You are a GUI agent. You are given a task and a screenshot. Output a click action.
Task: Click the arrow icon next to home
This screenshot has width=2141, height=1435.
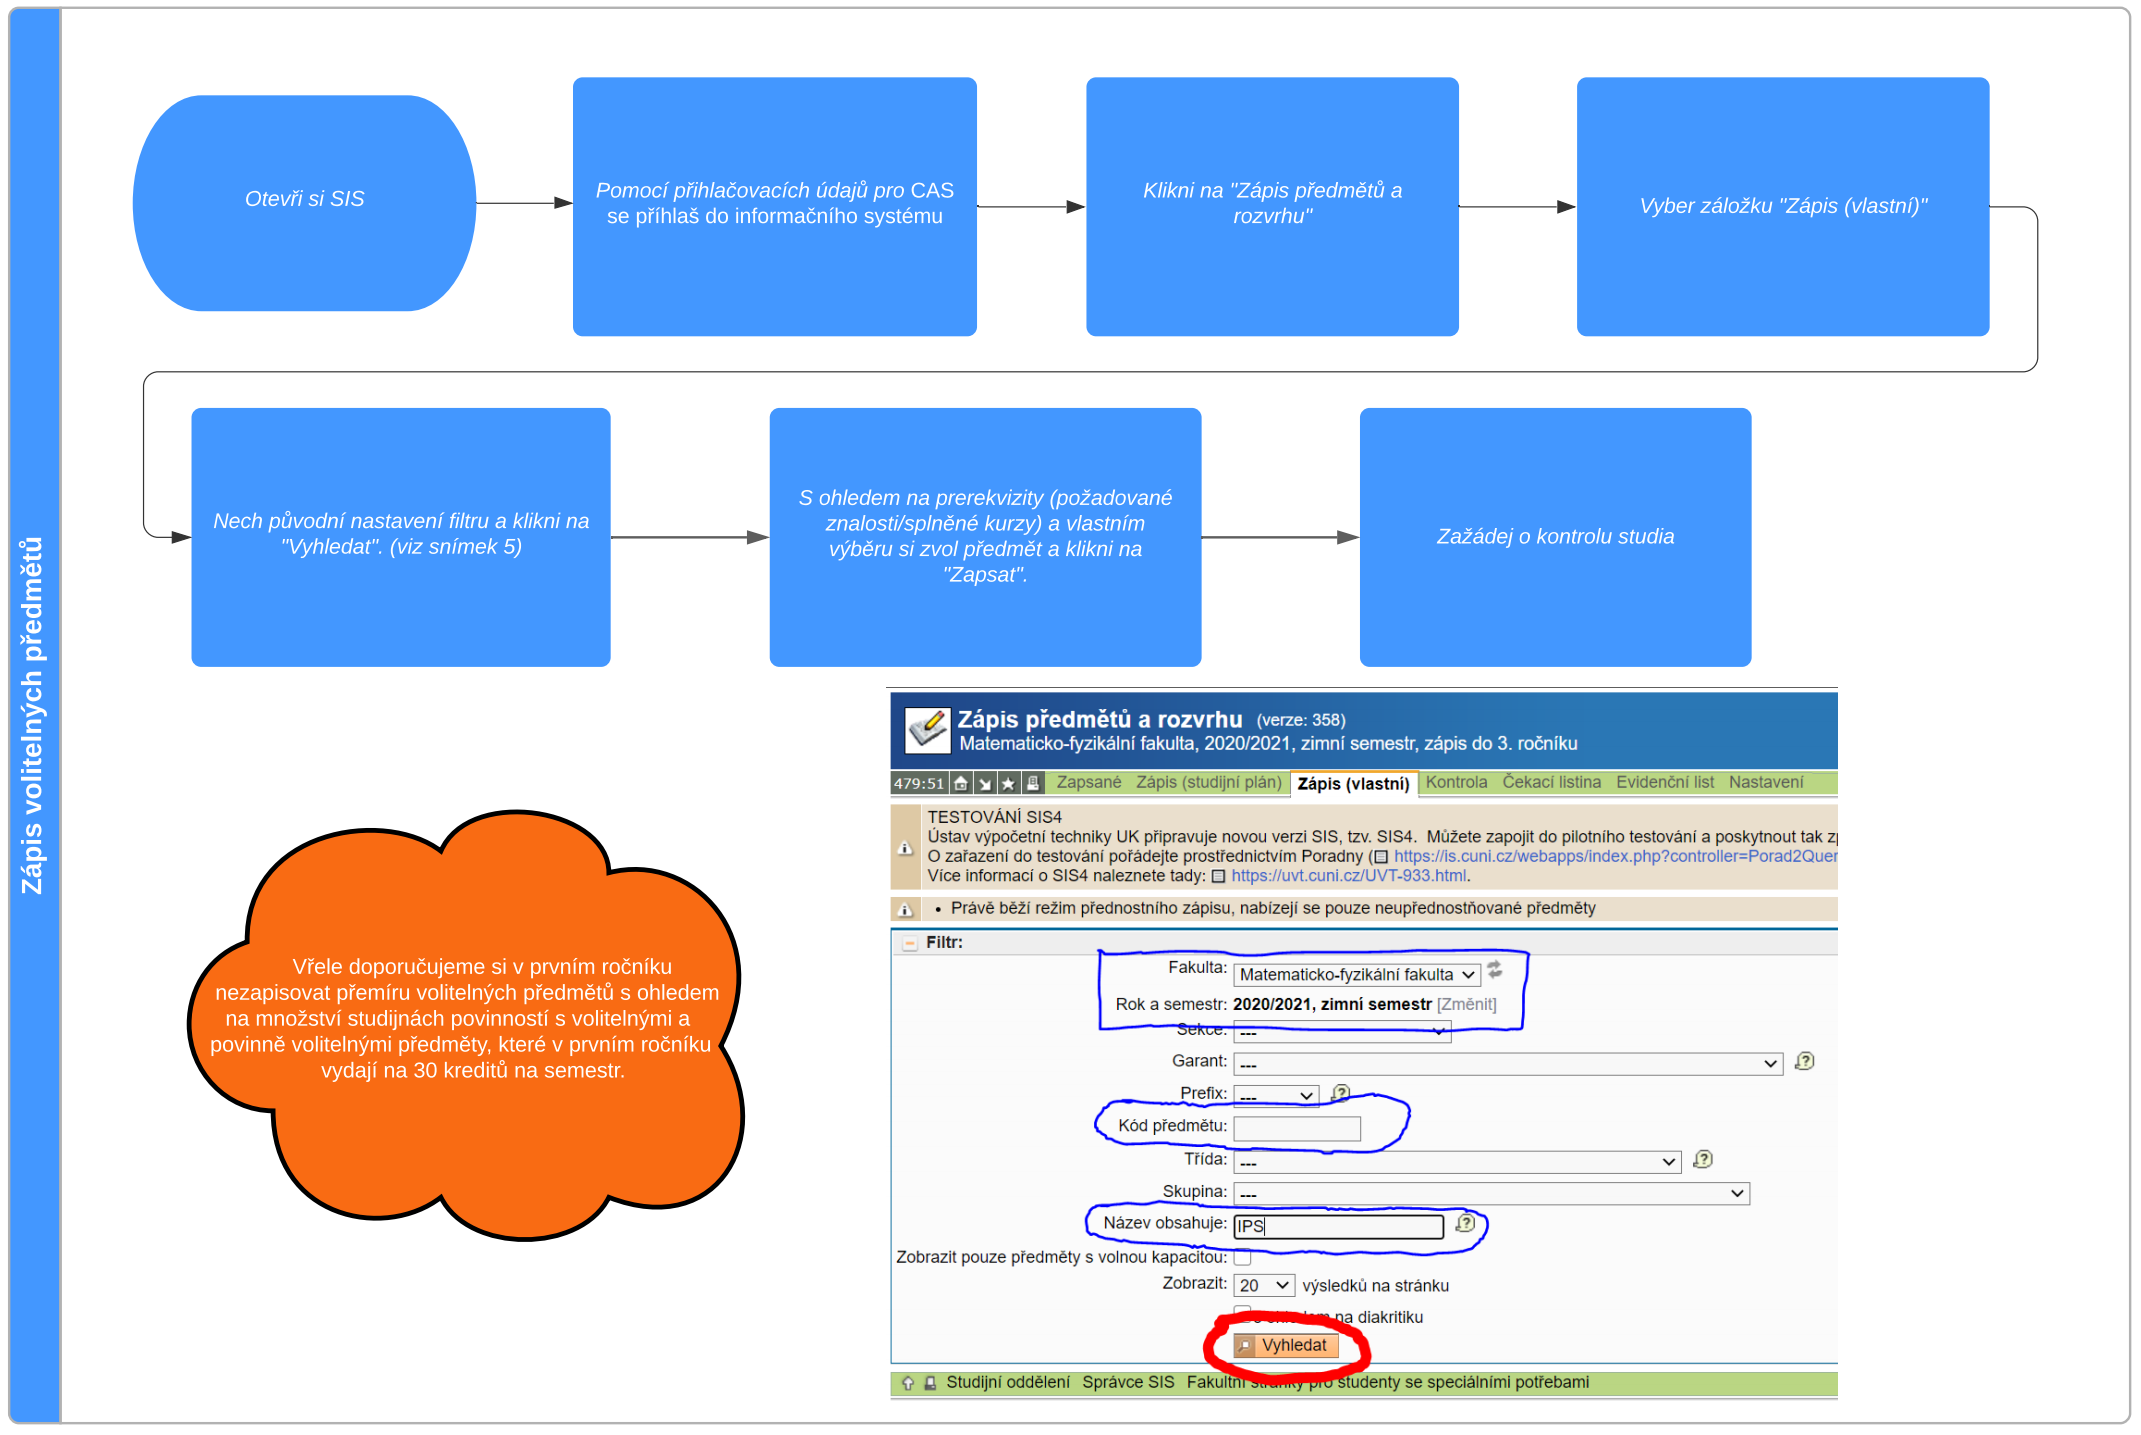(x=985, y=783)
